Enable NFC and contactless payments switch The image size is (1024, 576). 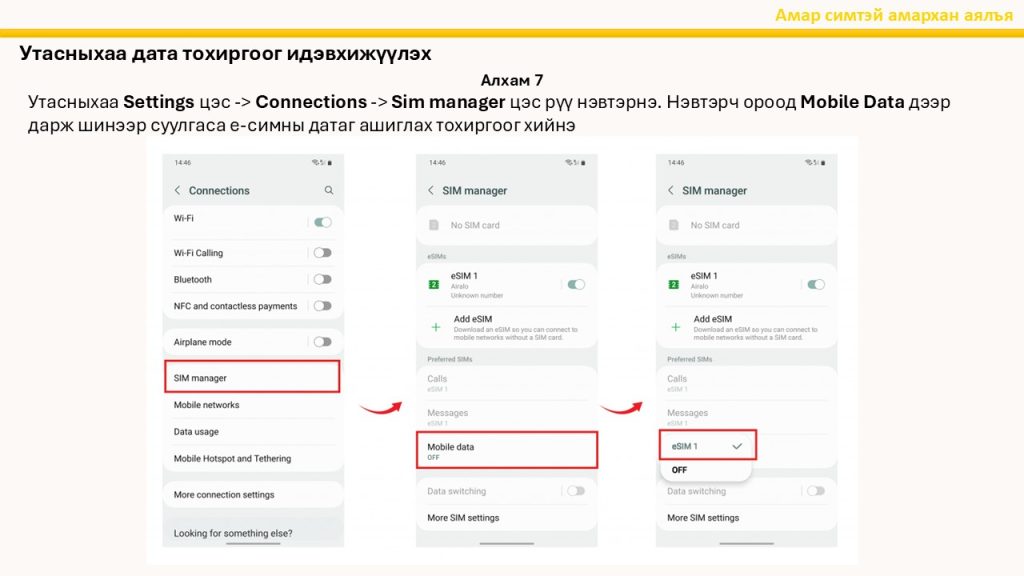coord(322,306)
